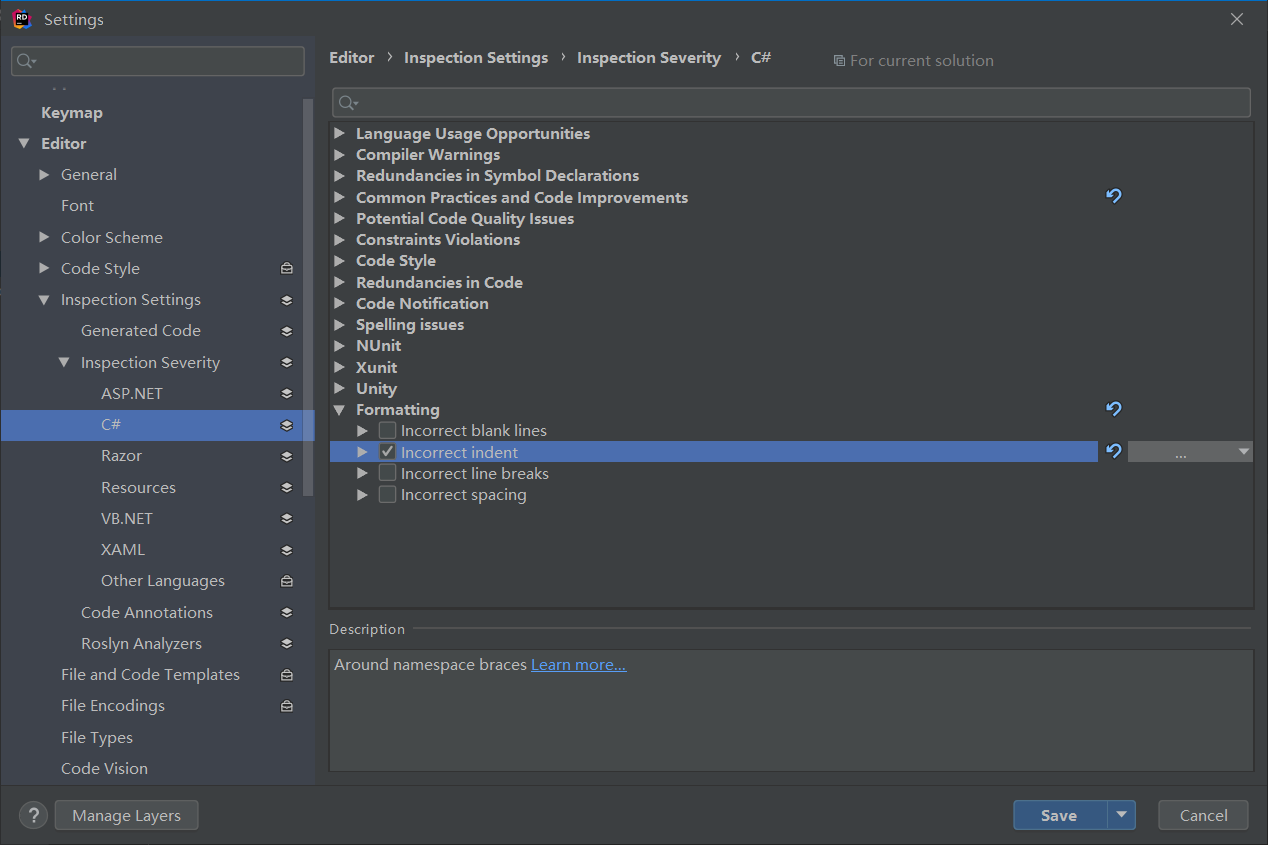Screen dimensions: 1268x845
Task: Collapse the Inspection Severity tree node
Action: tap(64, 362)
